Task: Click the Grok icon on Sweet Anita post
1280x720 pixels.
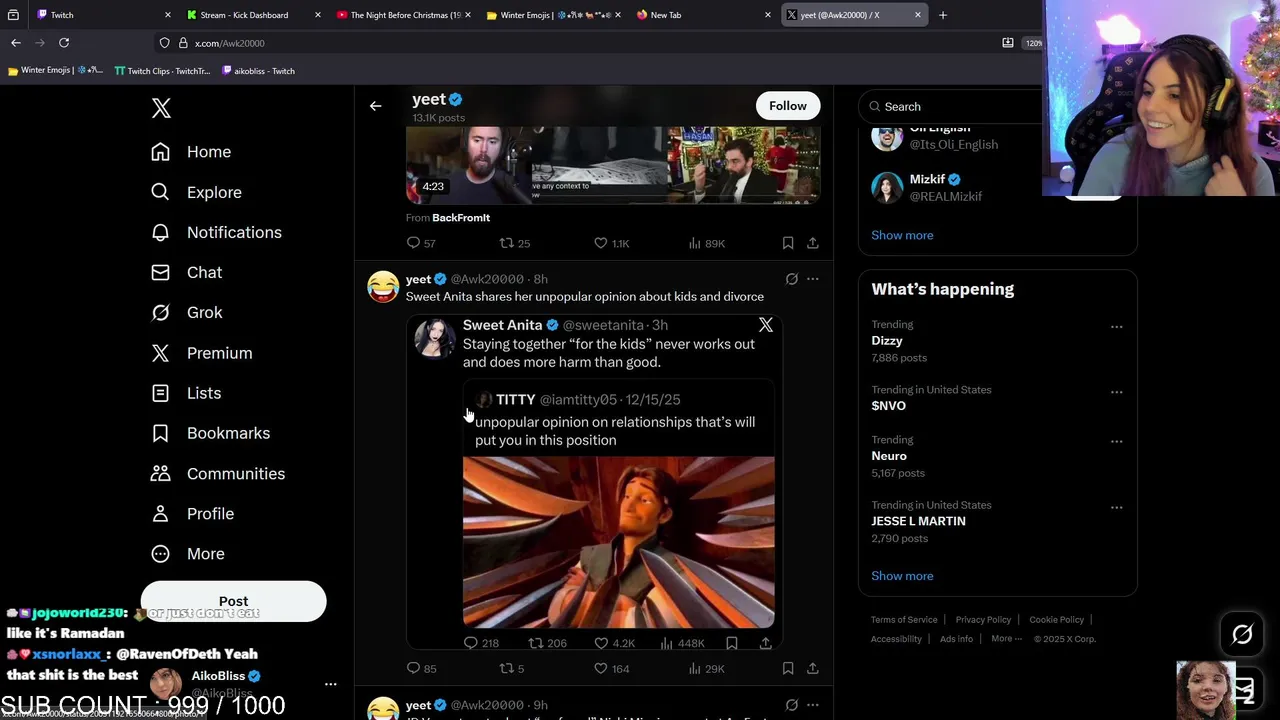Action: tap(791, 279)
